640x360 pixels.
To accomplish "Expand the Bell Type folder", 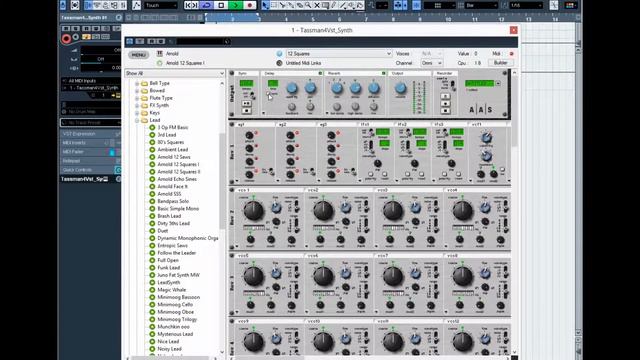I will pyautogui.click(x=137, y=83).
